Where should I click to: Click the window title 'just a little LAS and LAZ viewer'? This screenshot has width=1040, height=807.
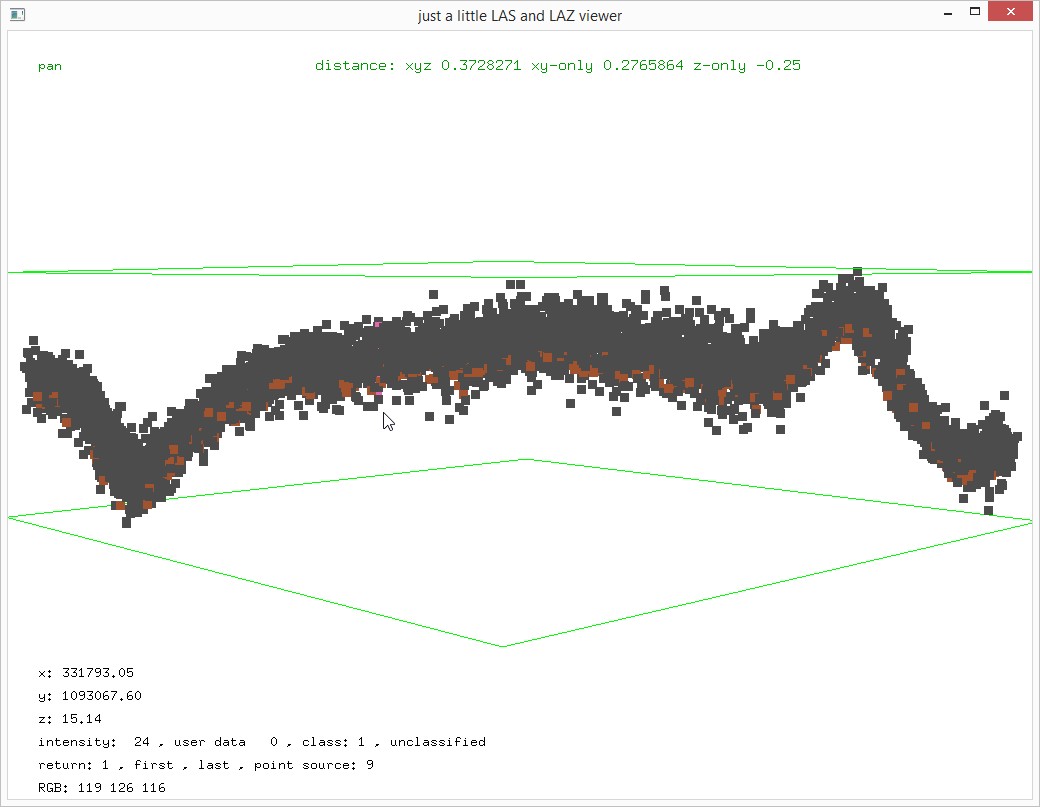[520, 16]
